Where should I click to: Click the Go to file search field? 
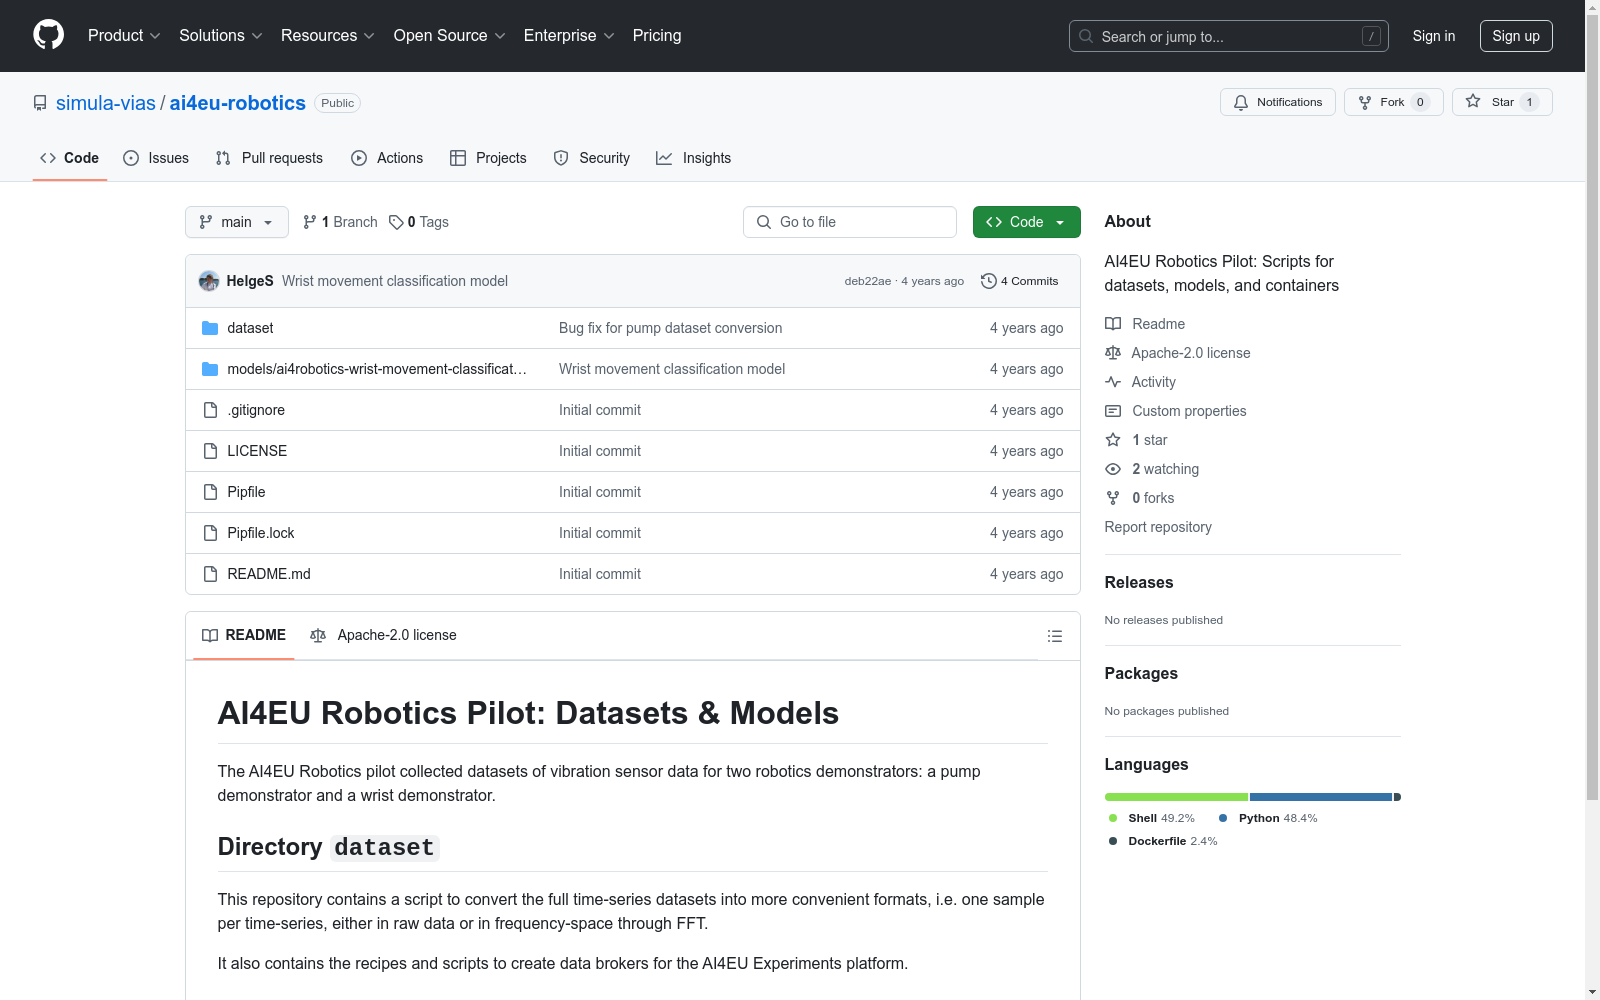pyautogui.click(x=850, y=222)
